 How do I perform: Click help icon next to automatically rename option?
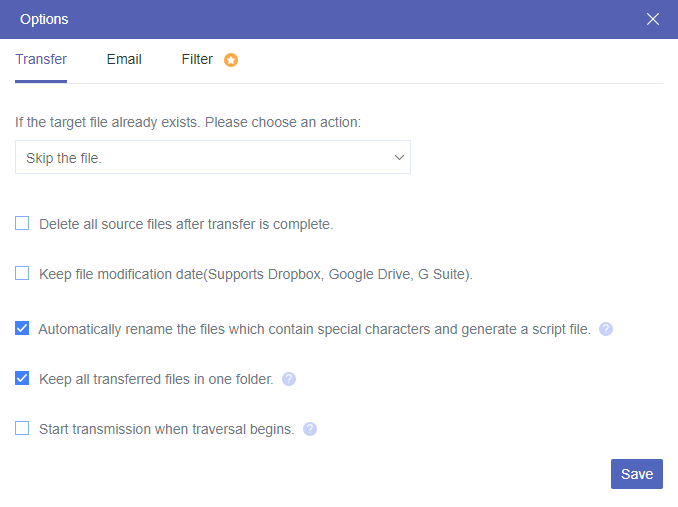click(x=606, y=329)
